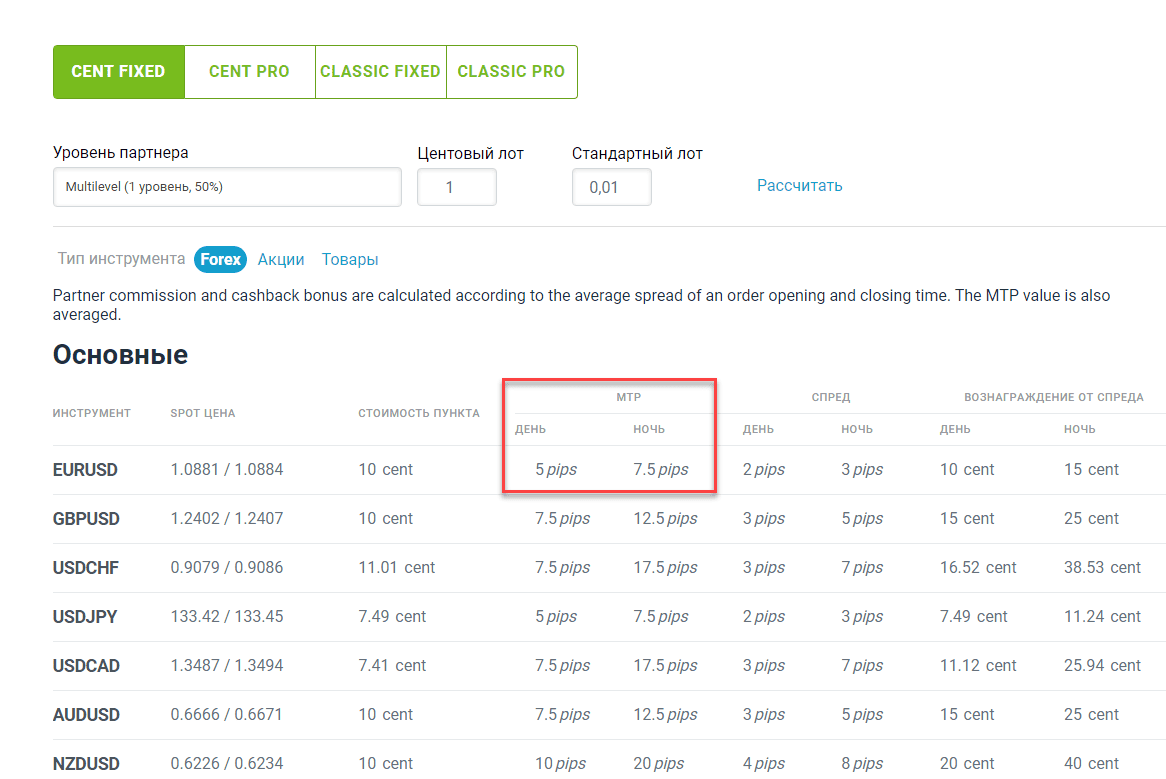Select the USDCHF instrument
Viewport: 1166px width, 779px height.
click(x=86, y=568)
